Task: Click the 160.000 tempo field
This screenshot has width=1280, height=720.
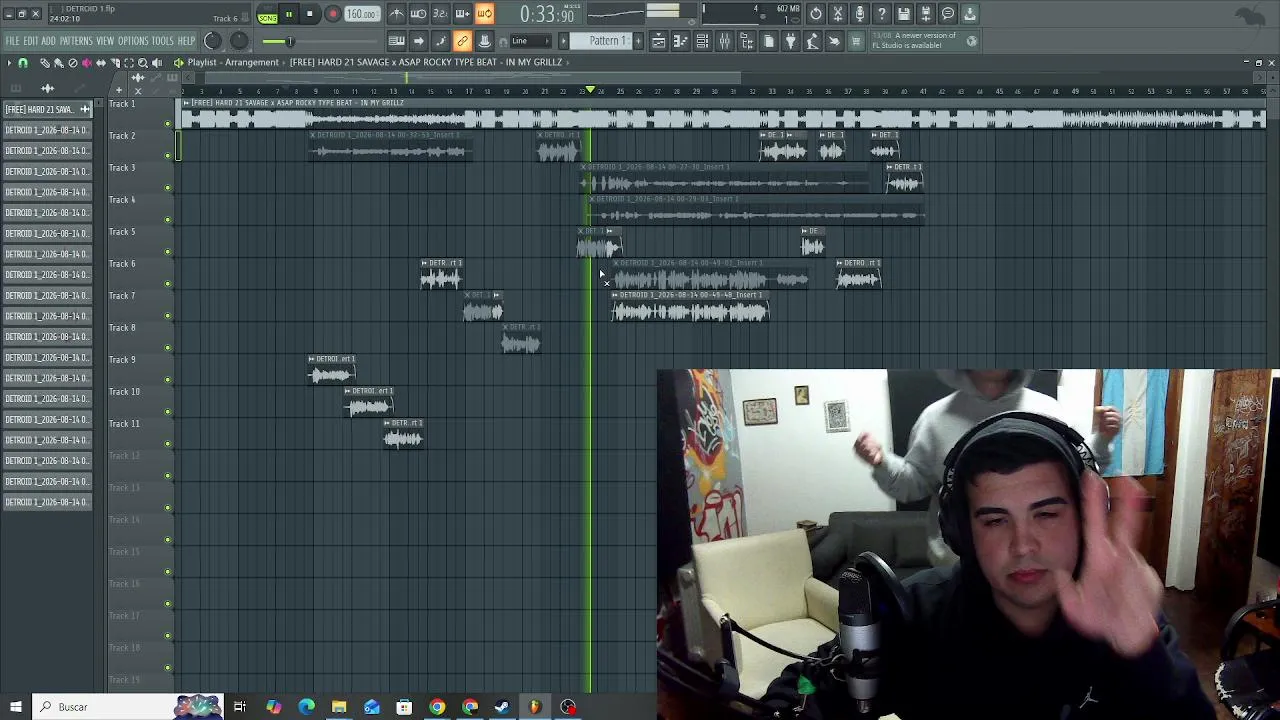Action: [x=362, y=14]
